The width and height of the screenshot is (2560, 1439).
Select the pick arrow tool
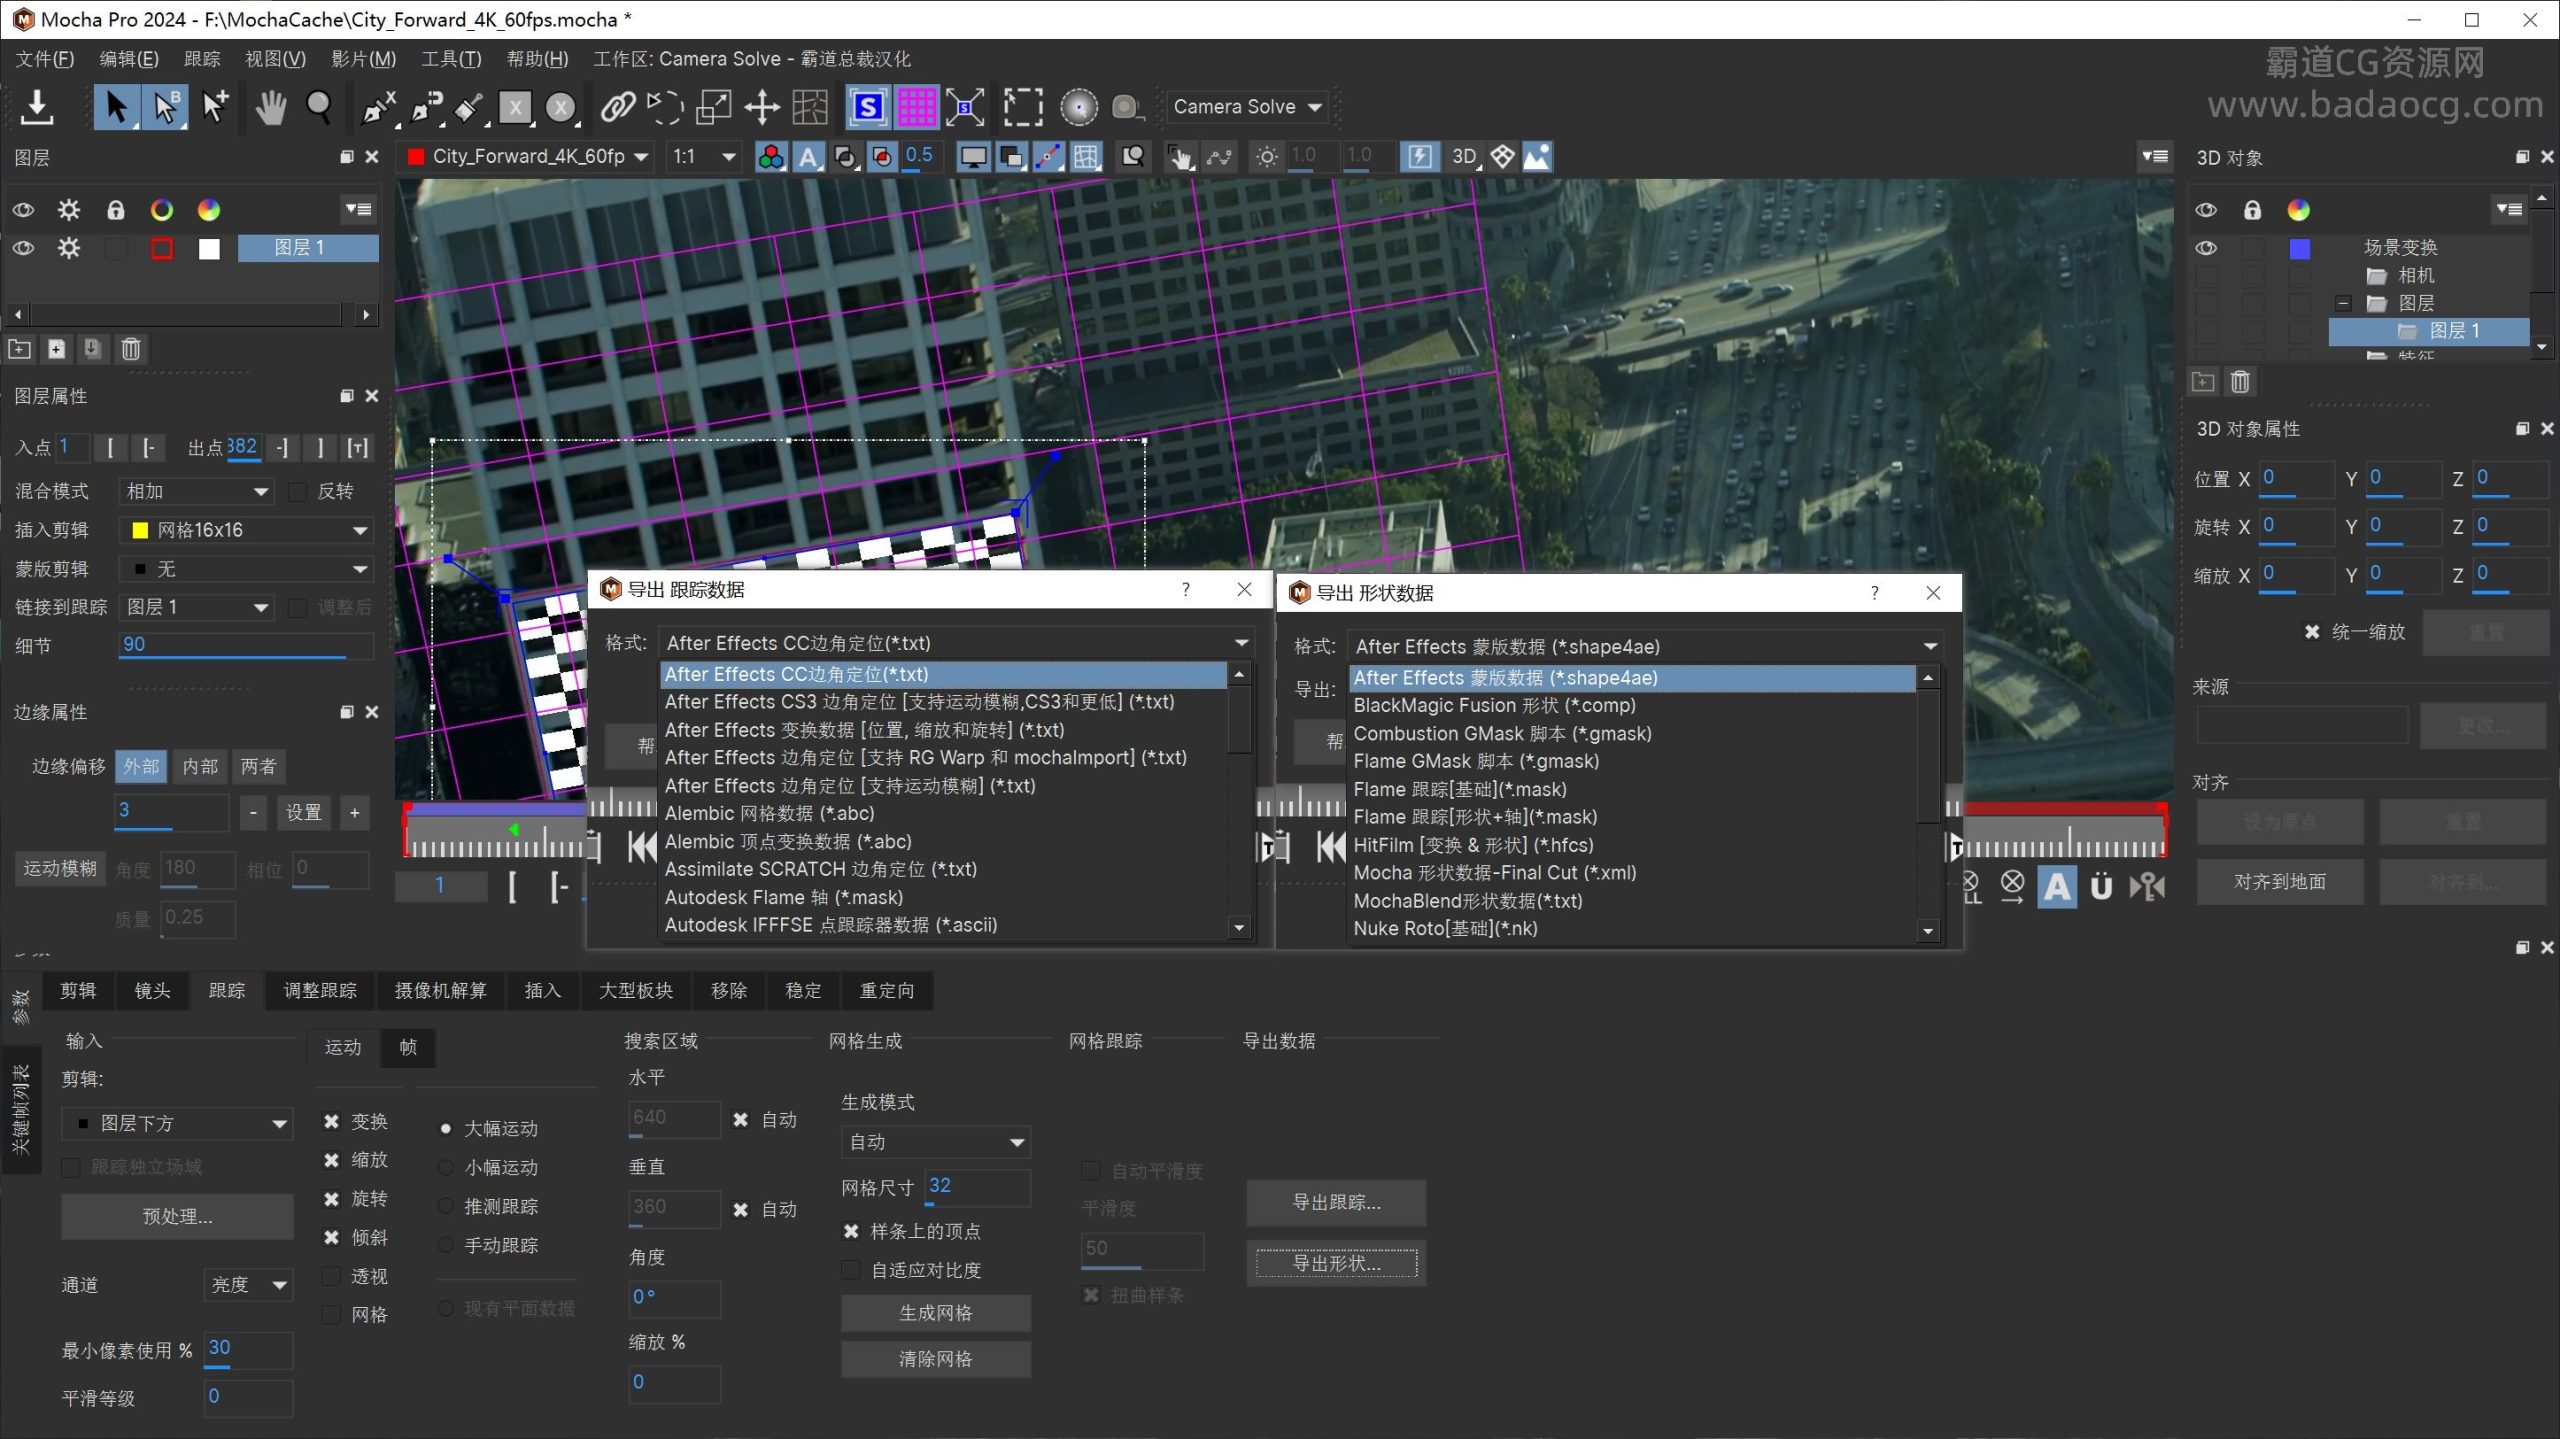point(116,107)
